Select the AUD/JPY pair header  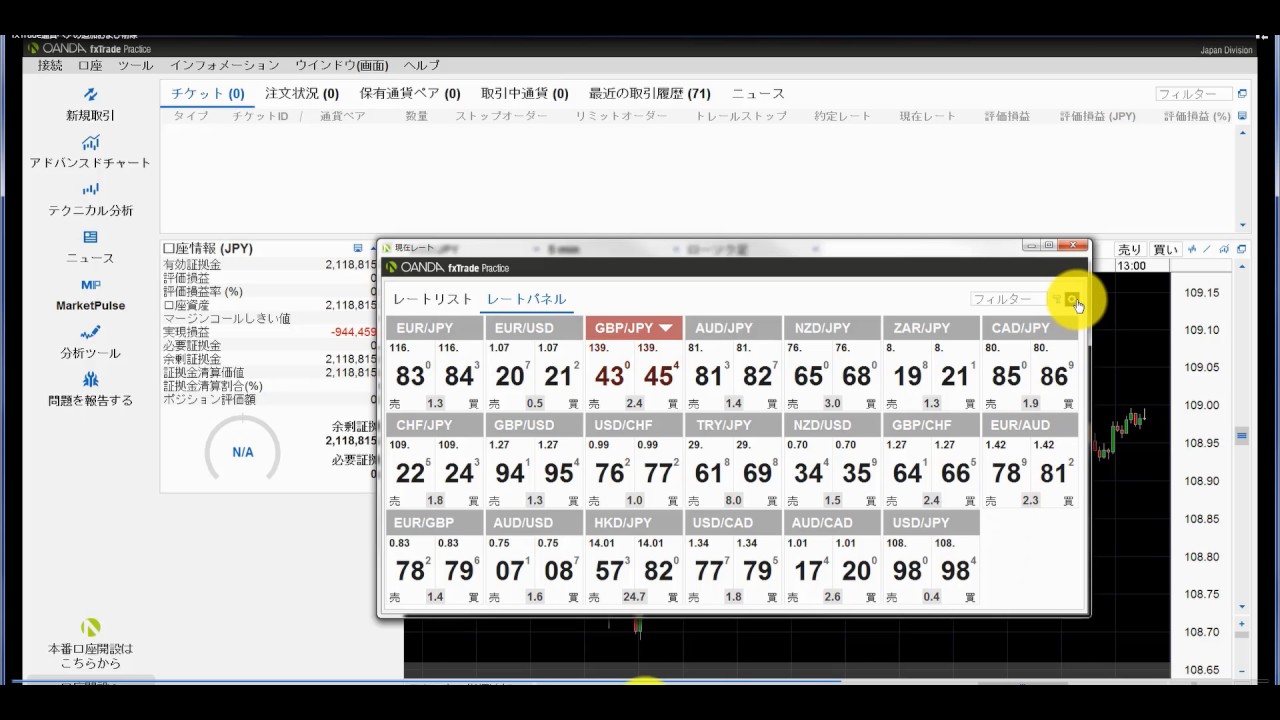(733, 328)
